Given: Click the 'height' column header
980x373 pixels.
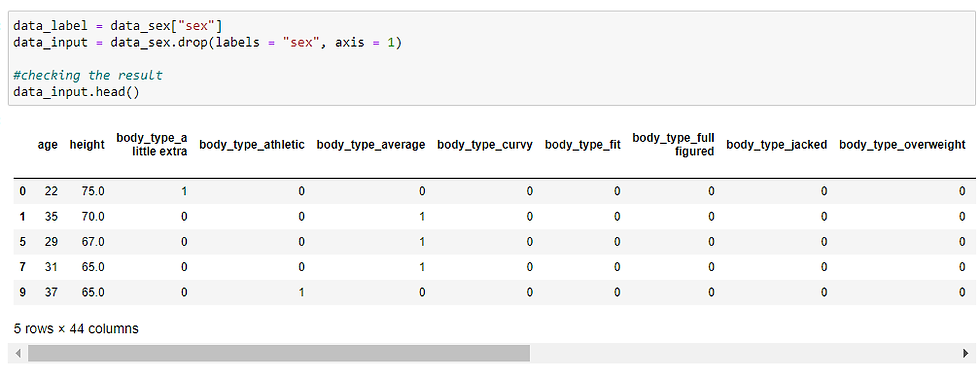Looking at the screenshot, I should (x=87, y=145).
